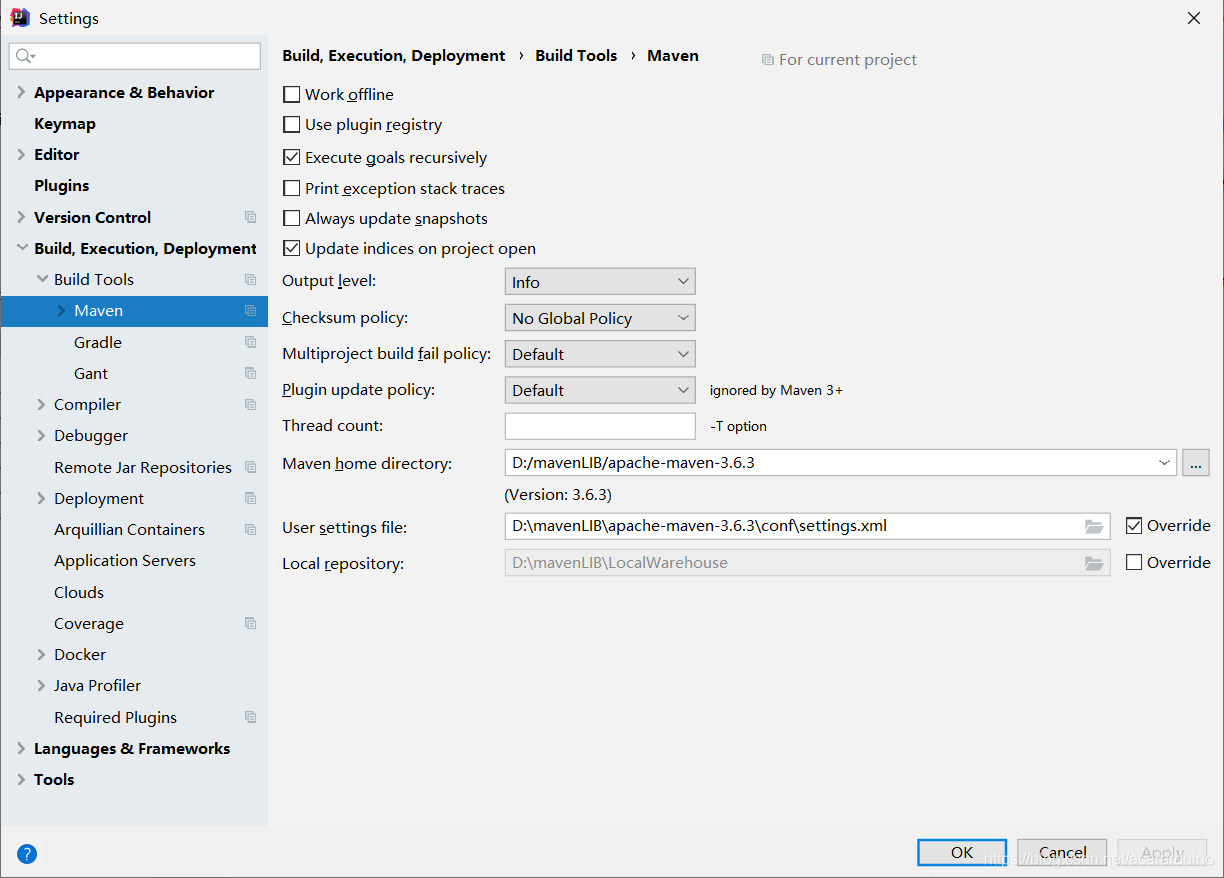The image size is (1224, 878).
Task: Expand the Tools tree node
Action: coord(21,779)
